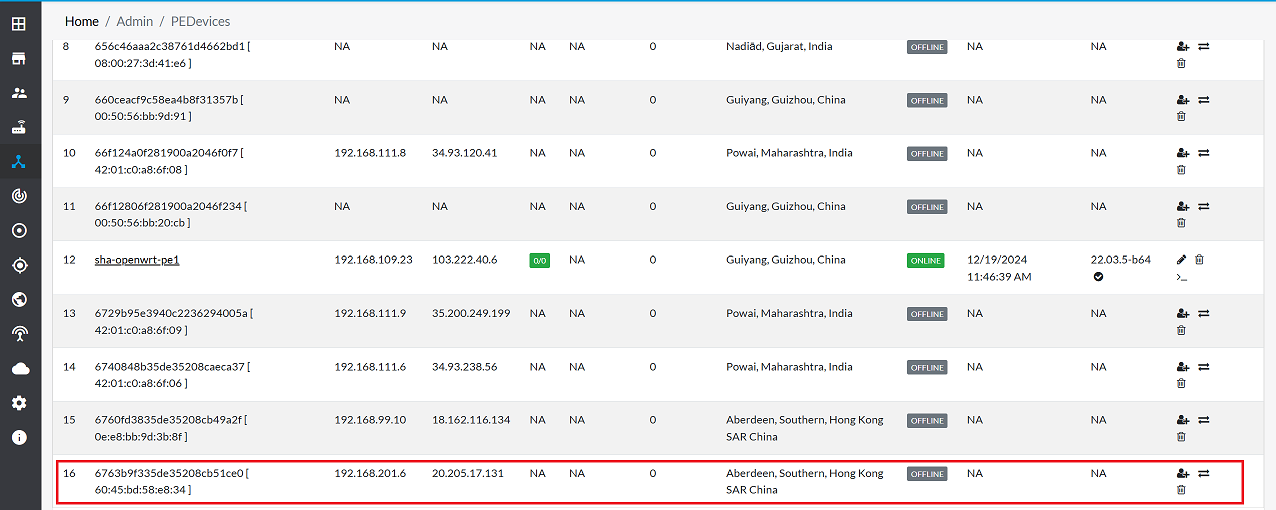Go to Home breadcrumb
The width and height of the screenshot is (1276, 510).
82,21
